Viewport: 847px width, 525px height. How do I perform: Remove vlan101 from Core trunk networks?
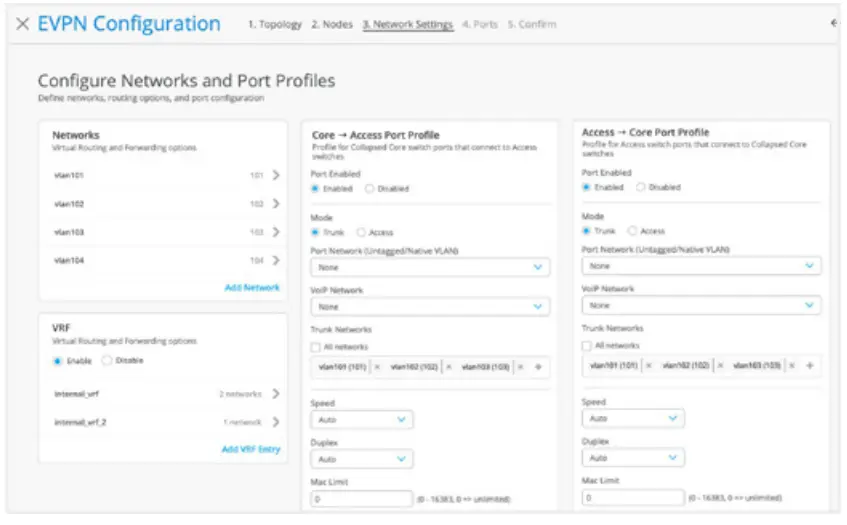click(x=377, y=368)
